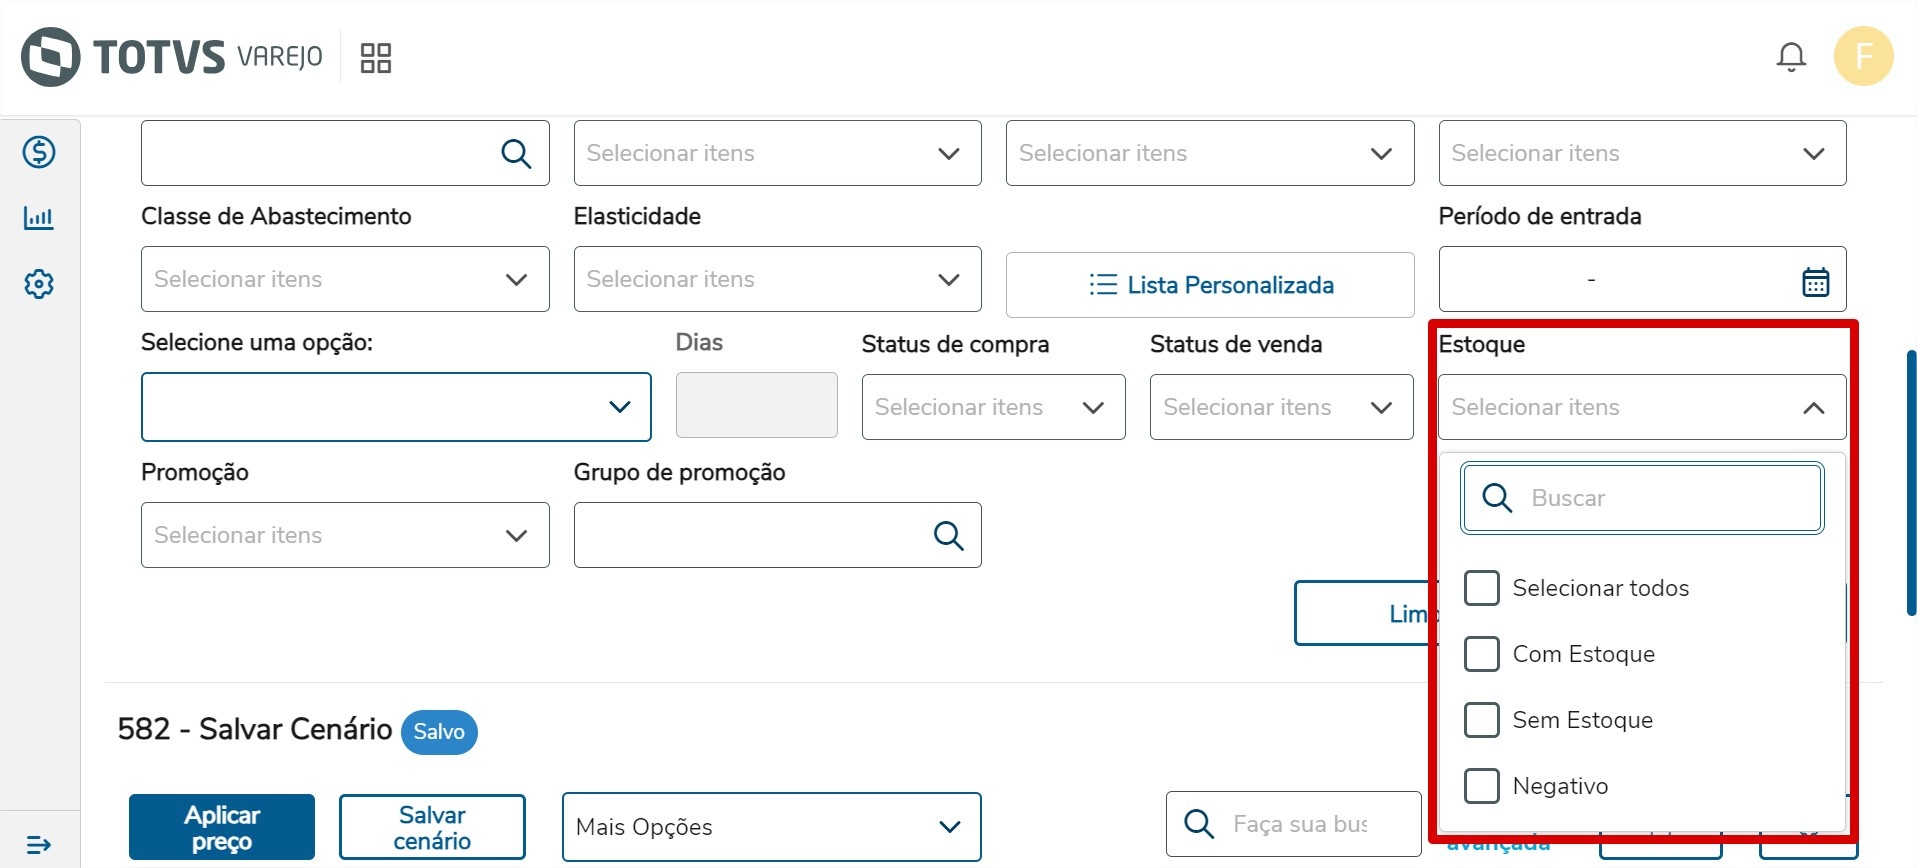Screen dimensions: 1917x868
Task: Expand the sidebar with the arrow menu icon
Action: [39, 845]
